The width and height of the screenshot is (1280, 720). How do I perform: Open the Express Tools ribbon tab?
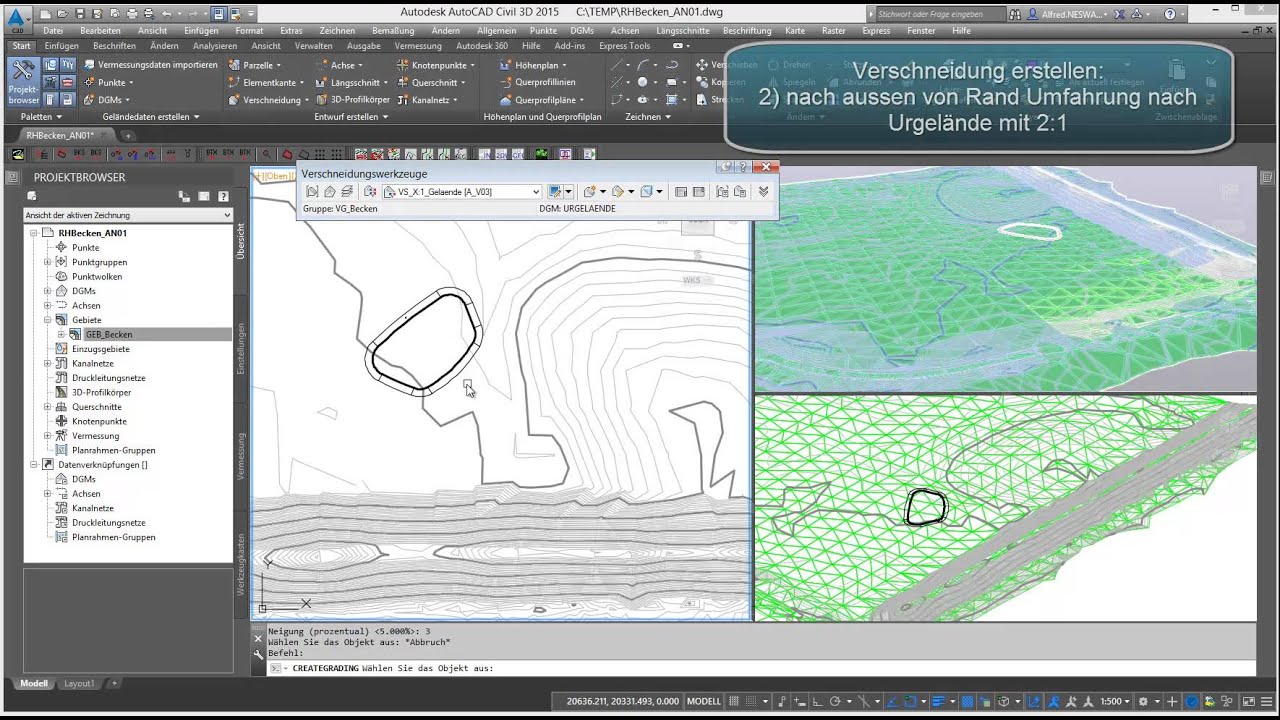click(x=625, y=46)
